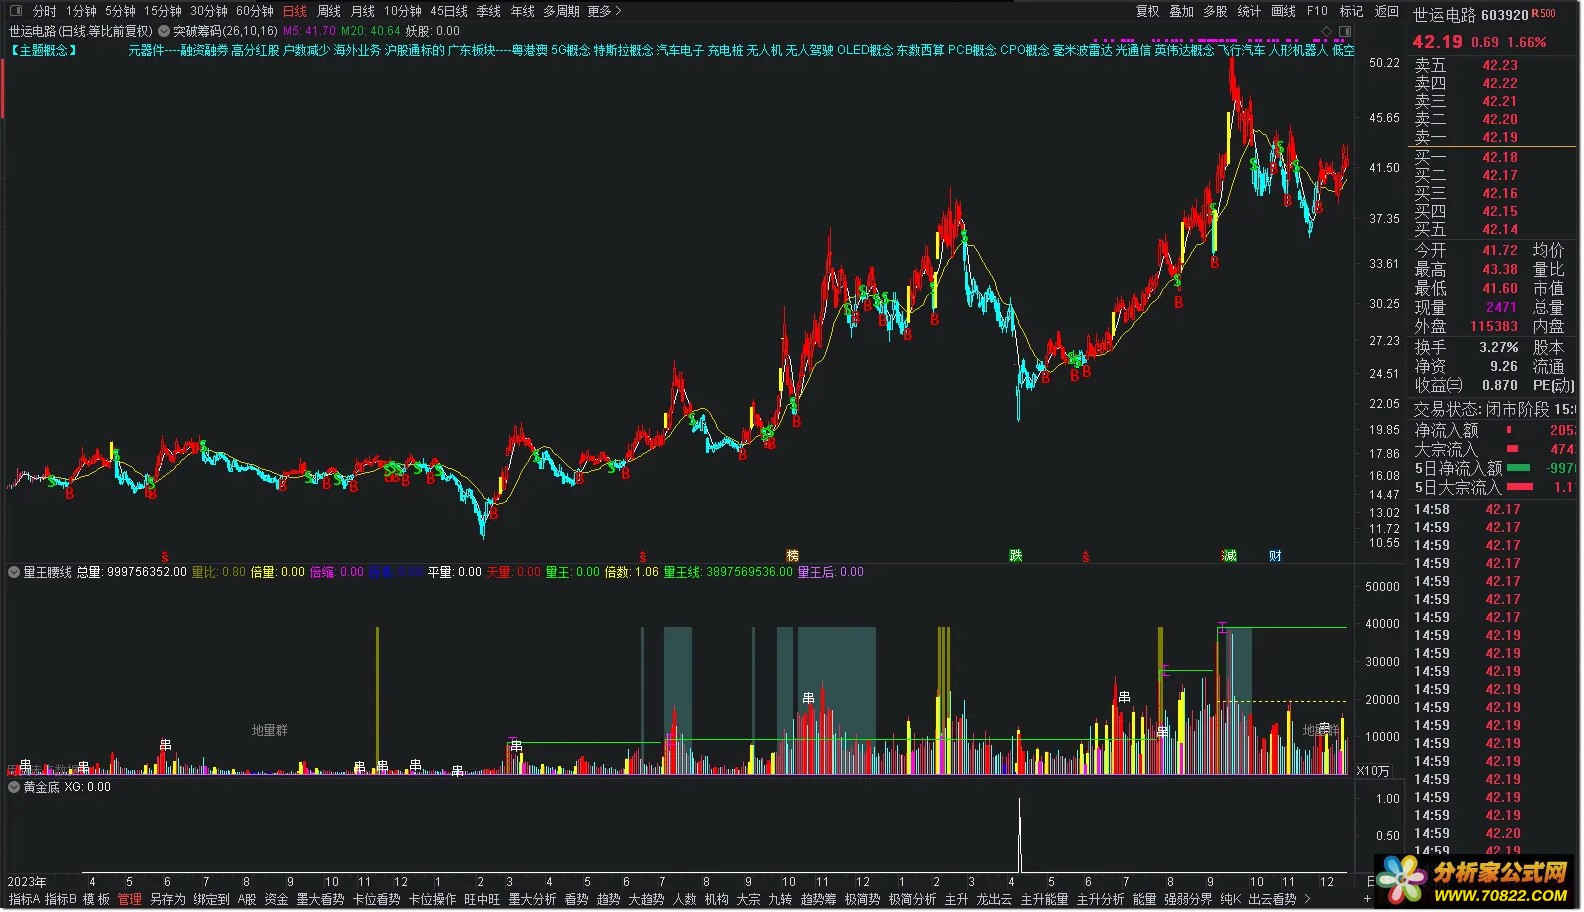Screen dimensions: 1584x912
Task: Toggle the sidebar icon at top-left
Action: pos(15,11)
